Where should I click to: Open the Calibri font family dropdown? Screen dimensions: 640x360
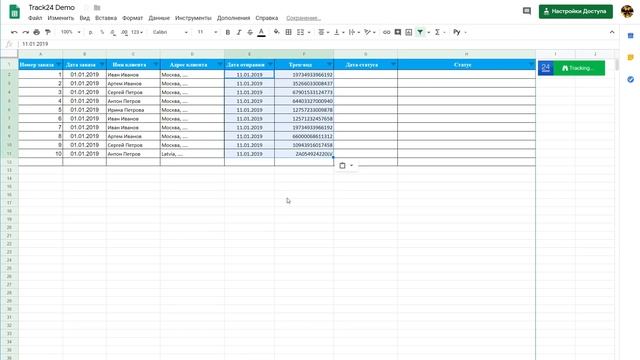tap(170, 32)
